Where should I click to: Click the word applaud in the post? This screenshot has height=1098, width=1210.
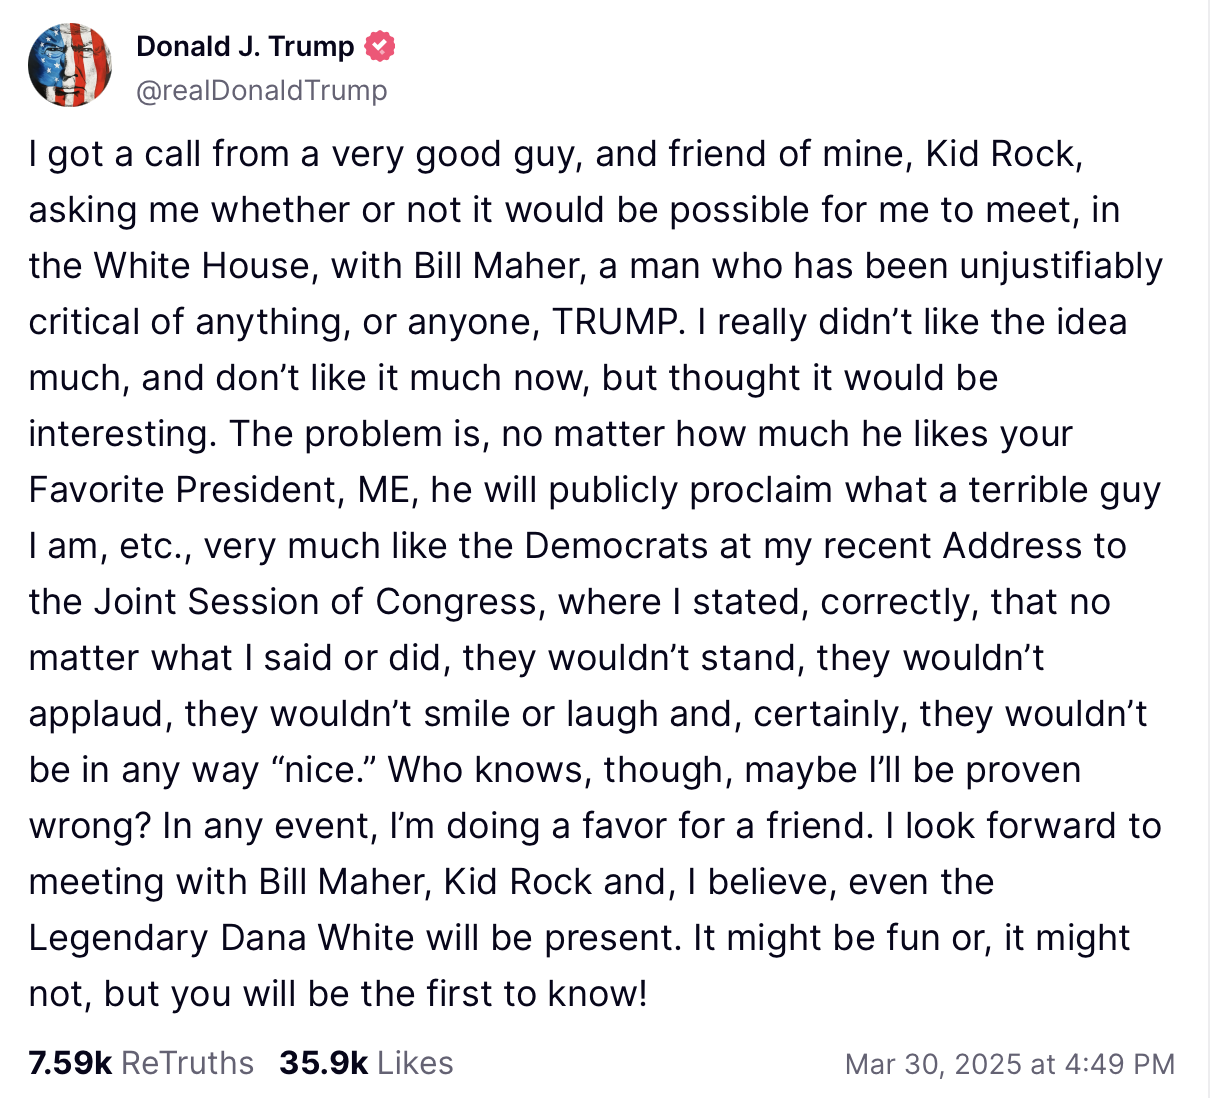96,714
